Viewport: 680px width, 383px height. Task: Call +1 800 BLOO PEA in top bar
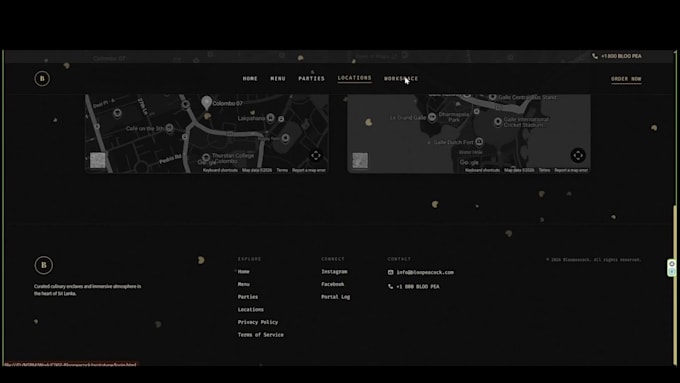[621, 56]
